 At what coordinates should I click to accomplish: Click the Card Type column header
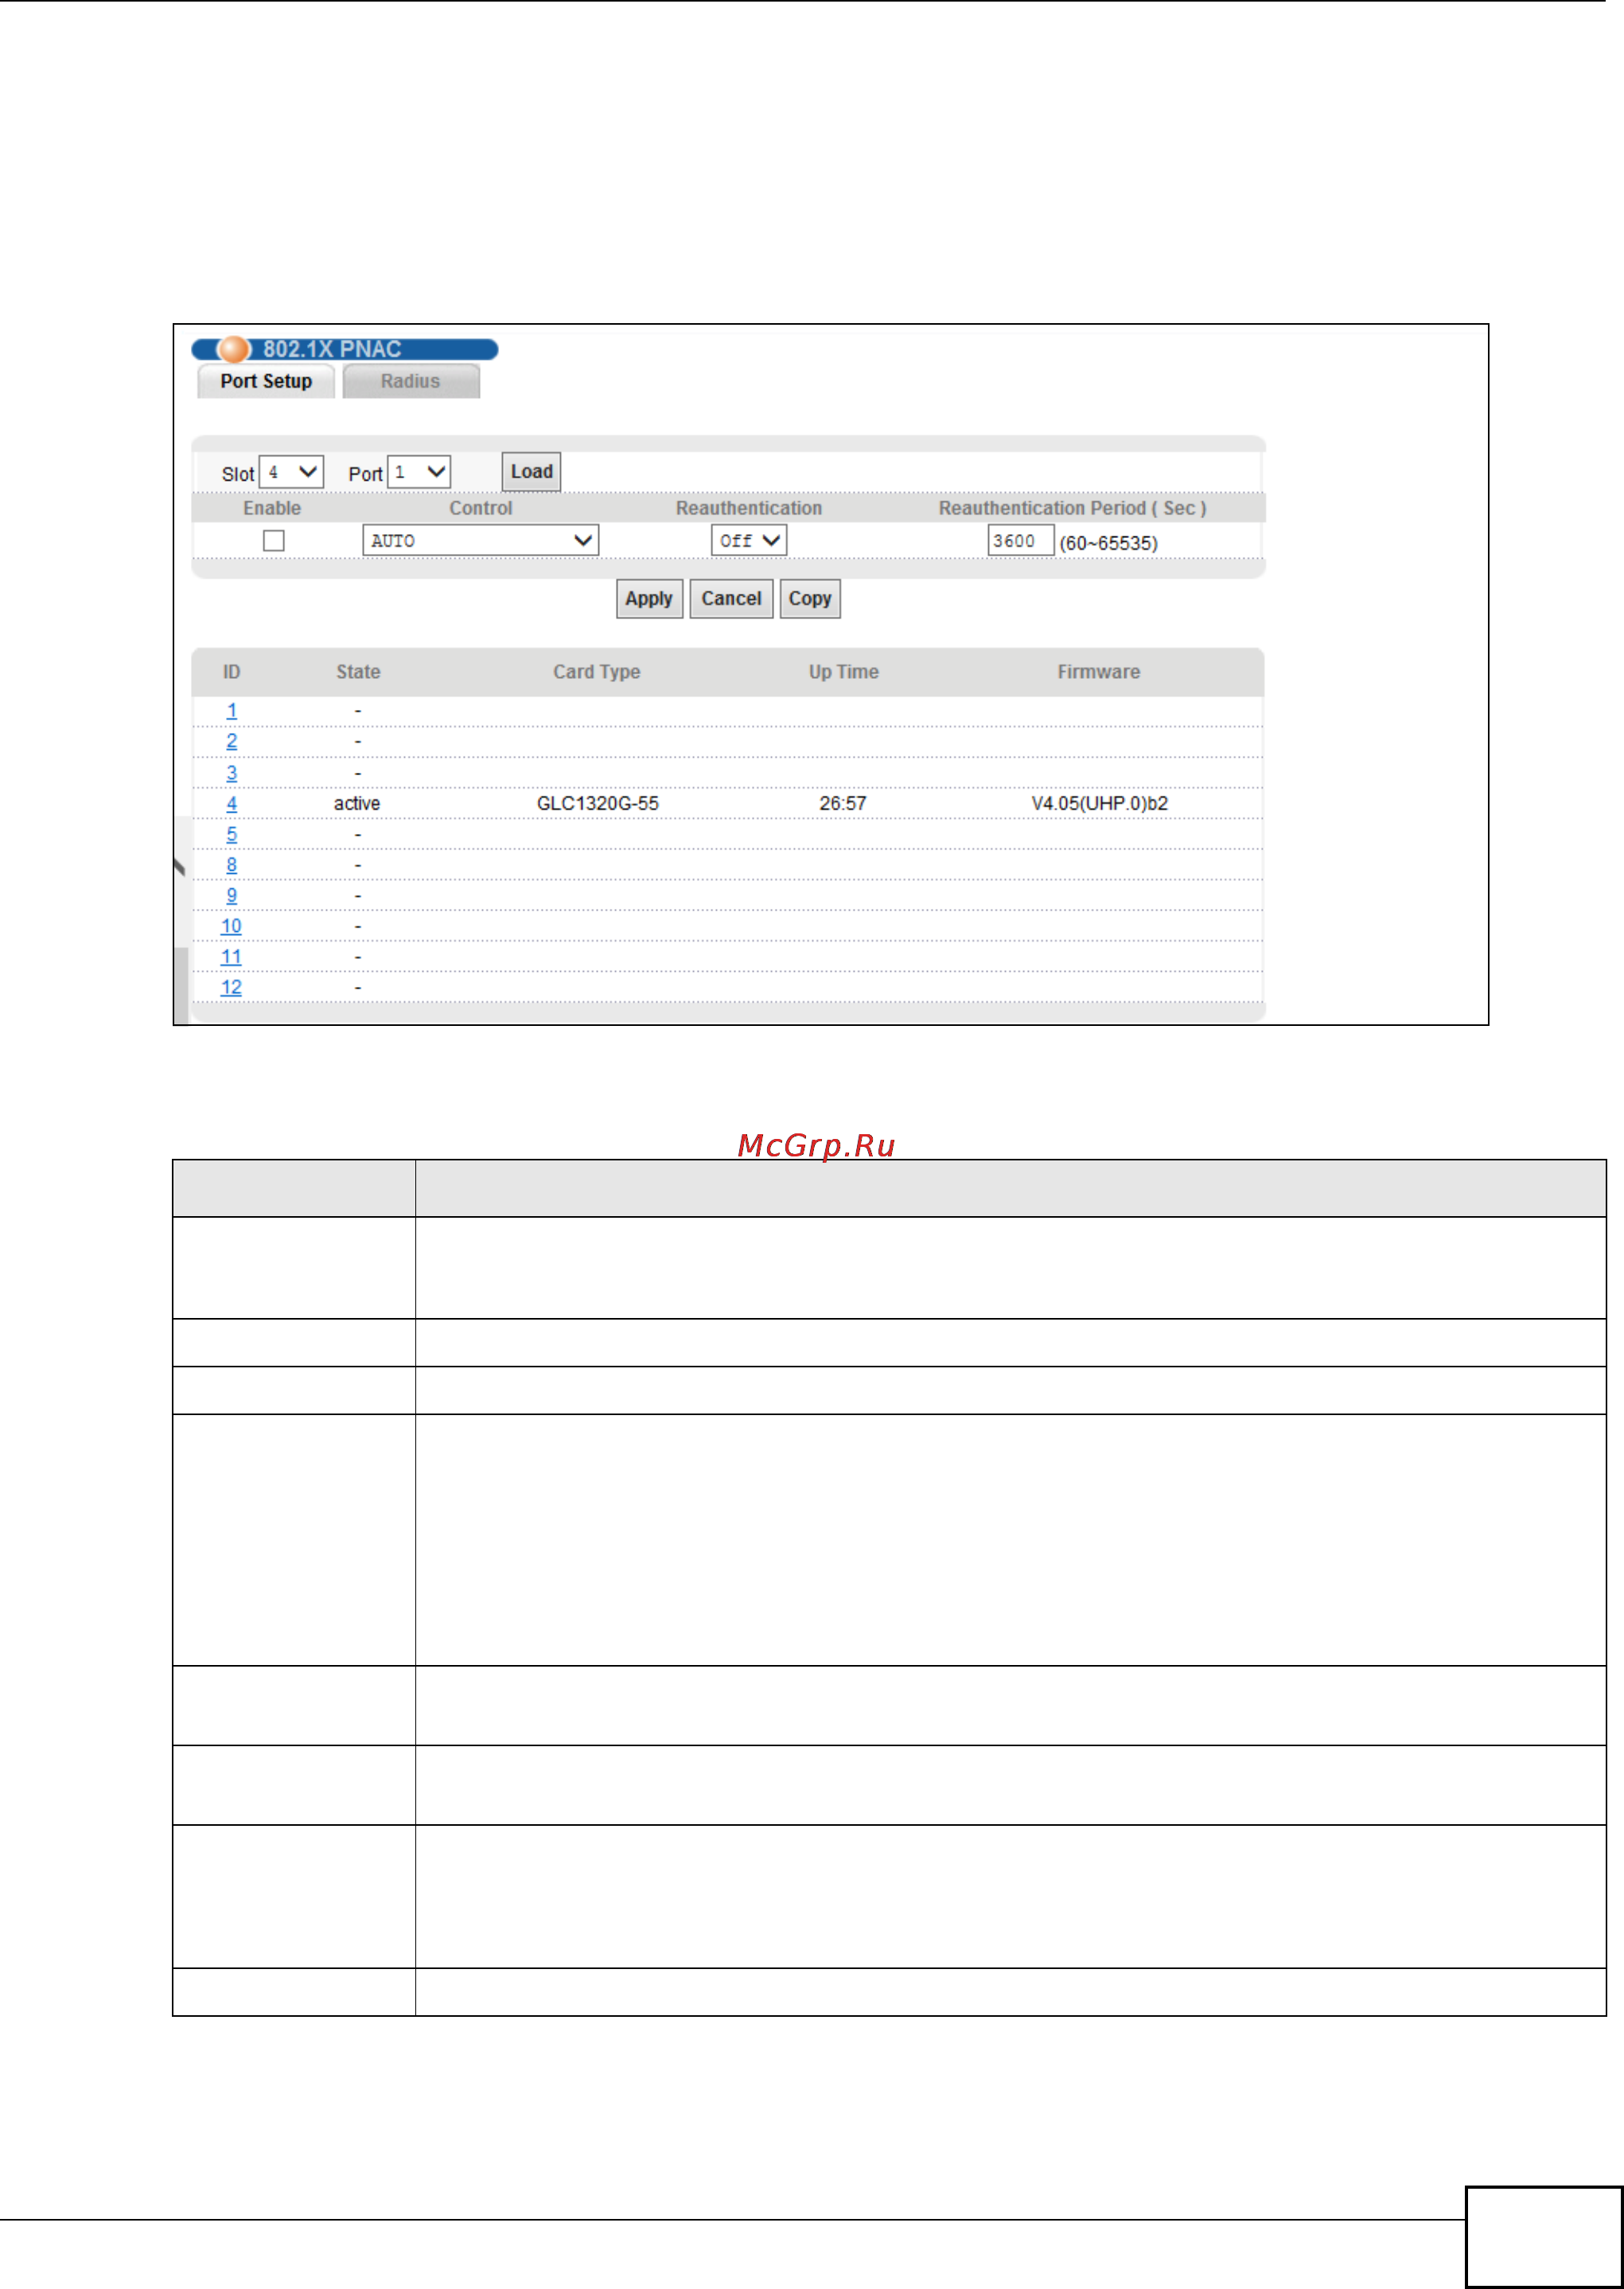pyautogui.click(x=596, y=672)
